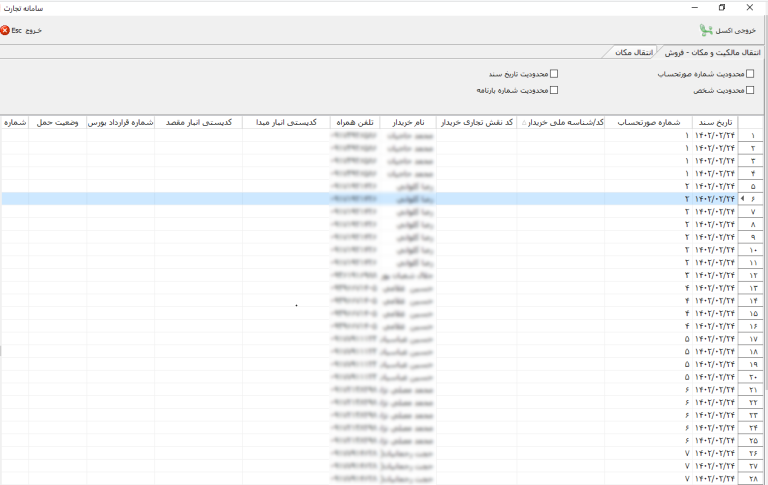Click sort arrow in کد/شناسه ملی خریدار header
The image size is (768, 485).
coord(524,123)
